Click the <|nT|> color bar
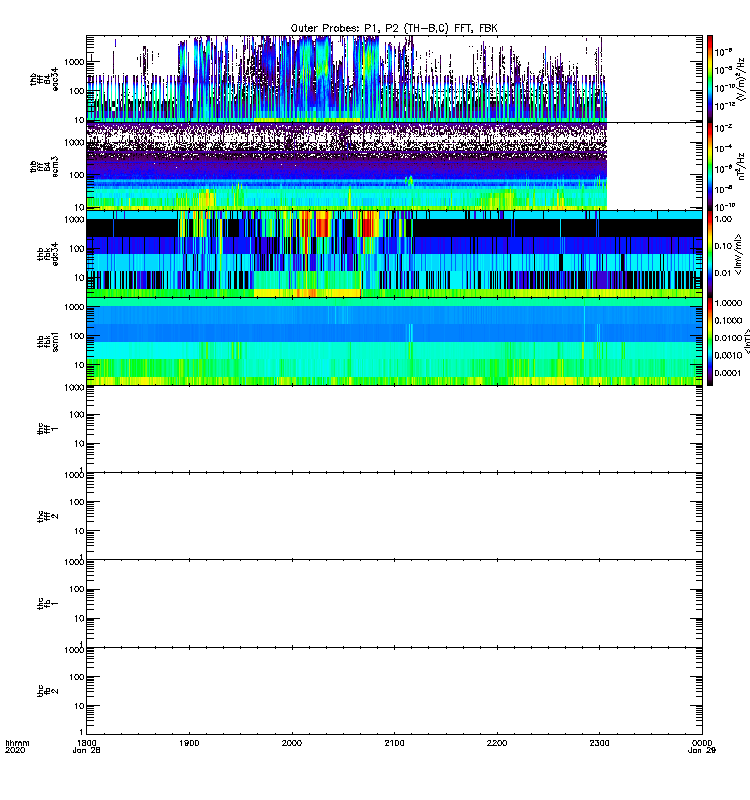This screenshot has height=800, width=750. point(710,341)
